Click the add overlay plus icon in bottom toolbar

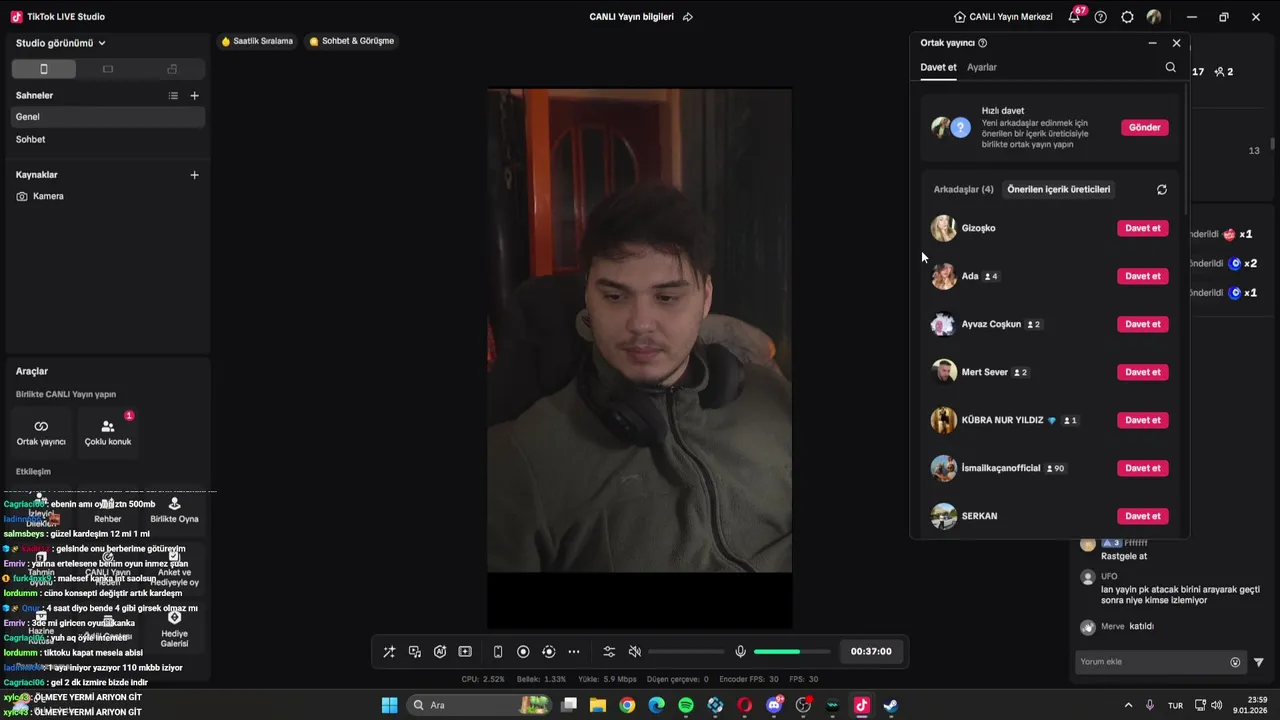click(x=465, y=652)
